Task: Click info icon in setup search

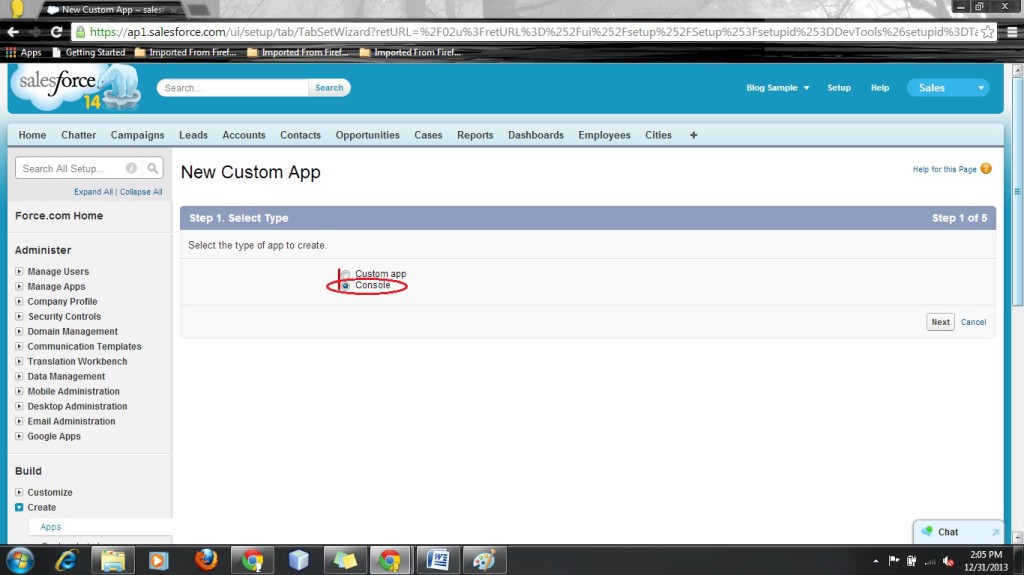Action: 131,169
